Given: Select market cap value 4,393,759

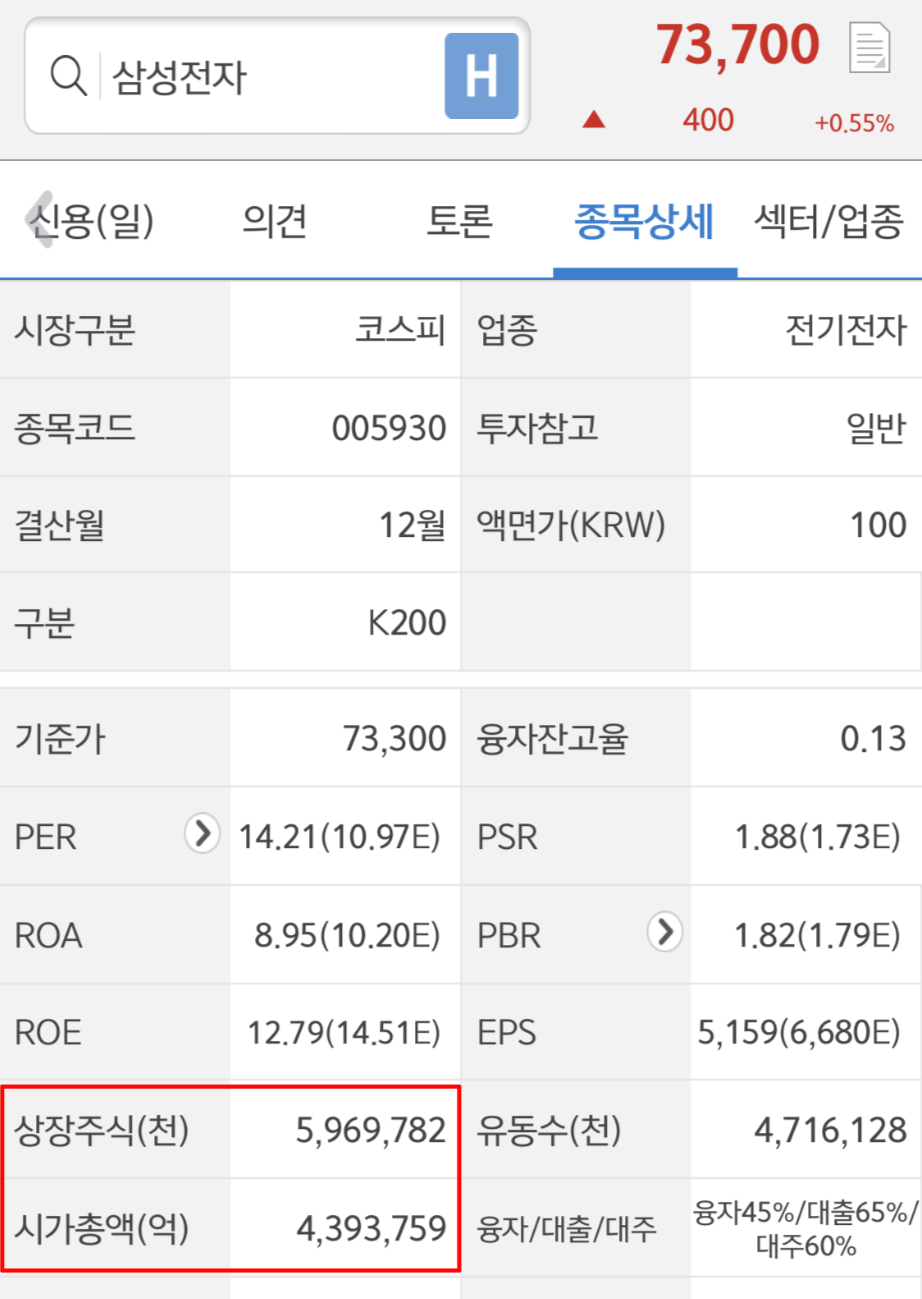Looking at the screenshot, I should (x=371, y=1227).
